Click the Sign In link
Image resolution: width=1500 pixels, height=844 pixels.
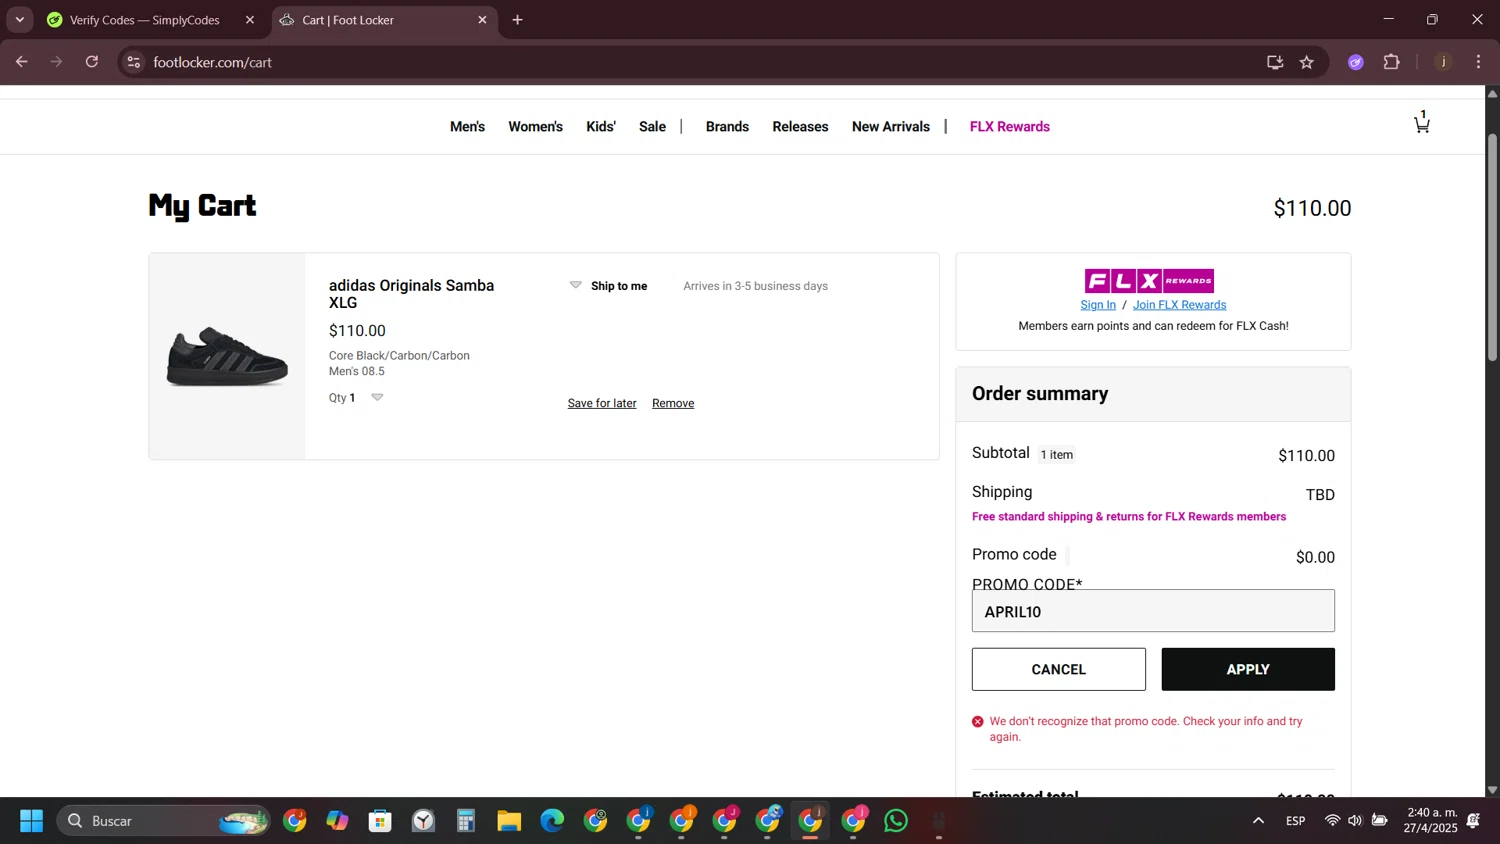click(1098, 305)
